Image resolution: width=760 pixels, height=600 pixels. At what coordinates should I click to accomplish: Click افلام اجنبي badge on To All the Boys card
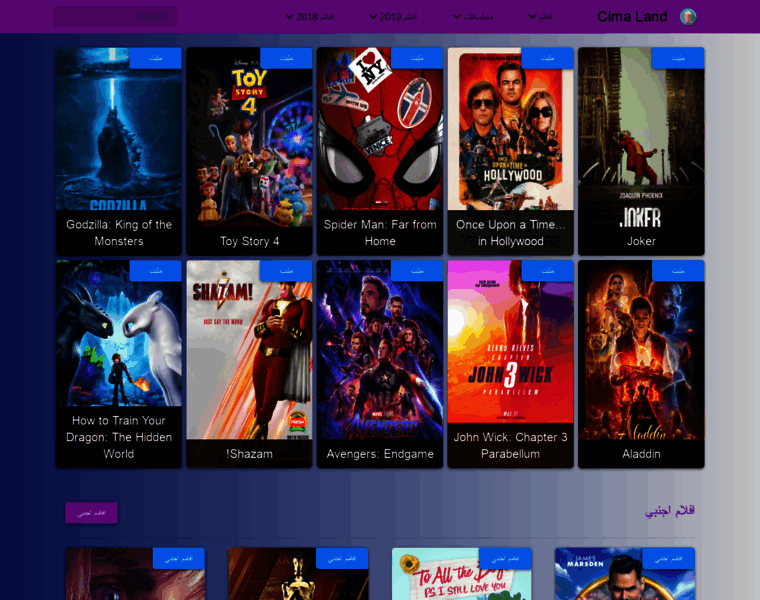click(505, 559)
